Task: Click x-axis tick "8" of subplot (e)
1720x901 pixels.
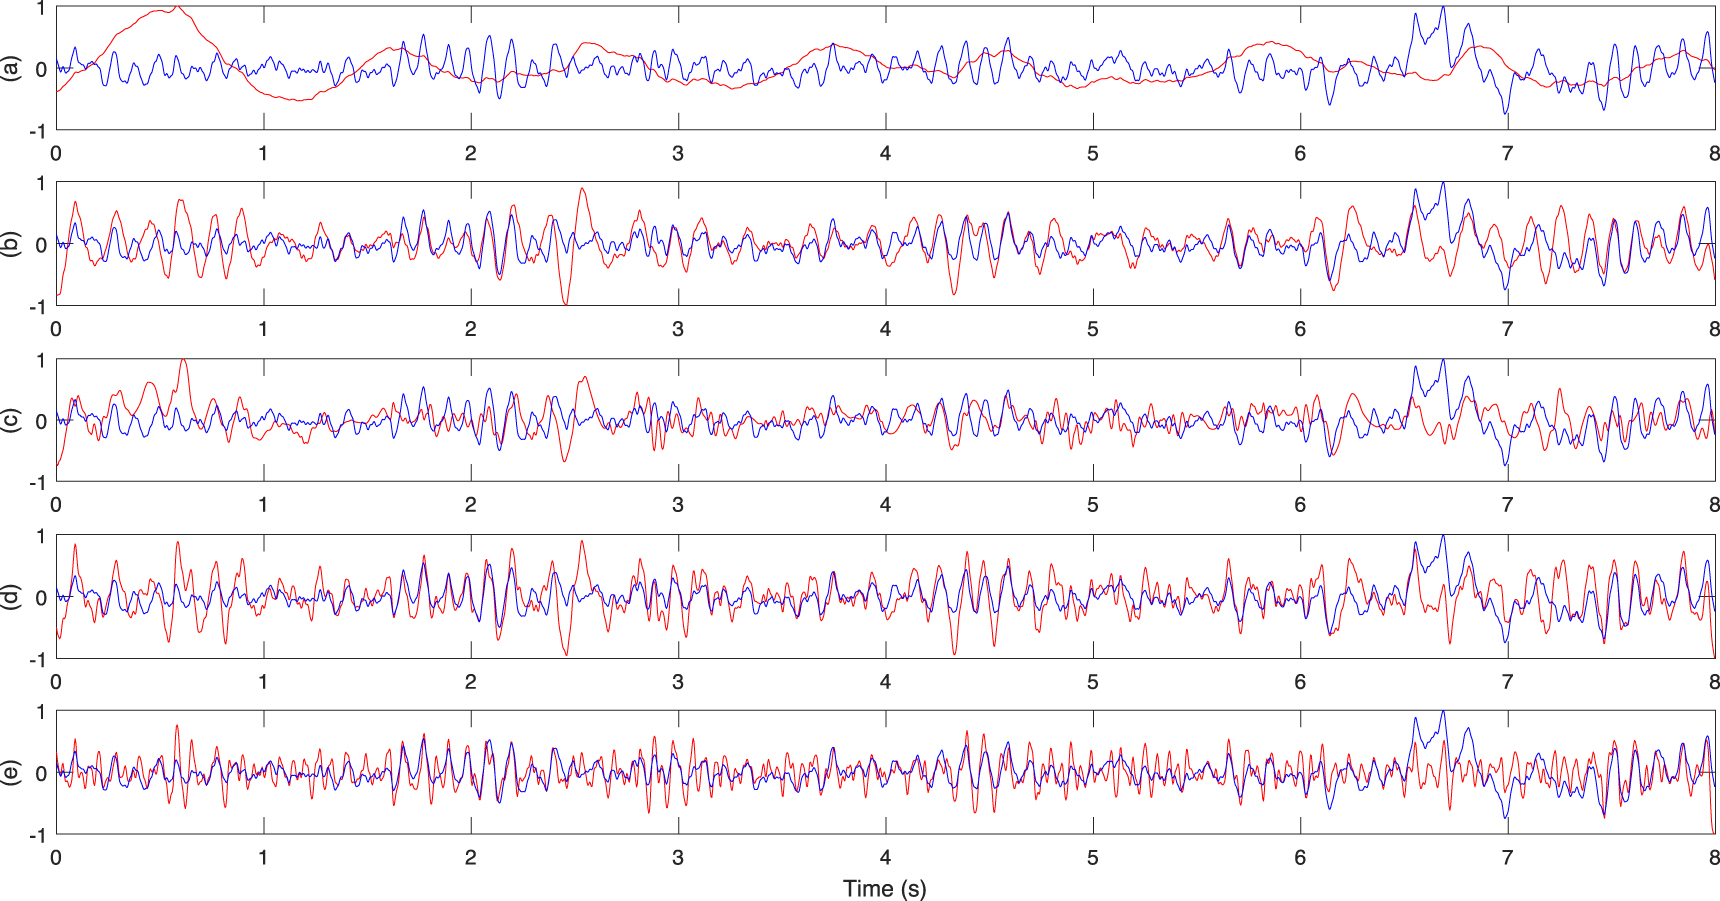Action: (1713, 857)
